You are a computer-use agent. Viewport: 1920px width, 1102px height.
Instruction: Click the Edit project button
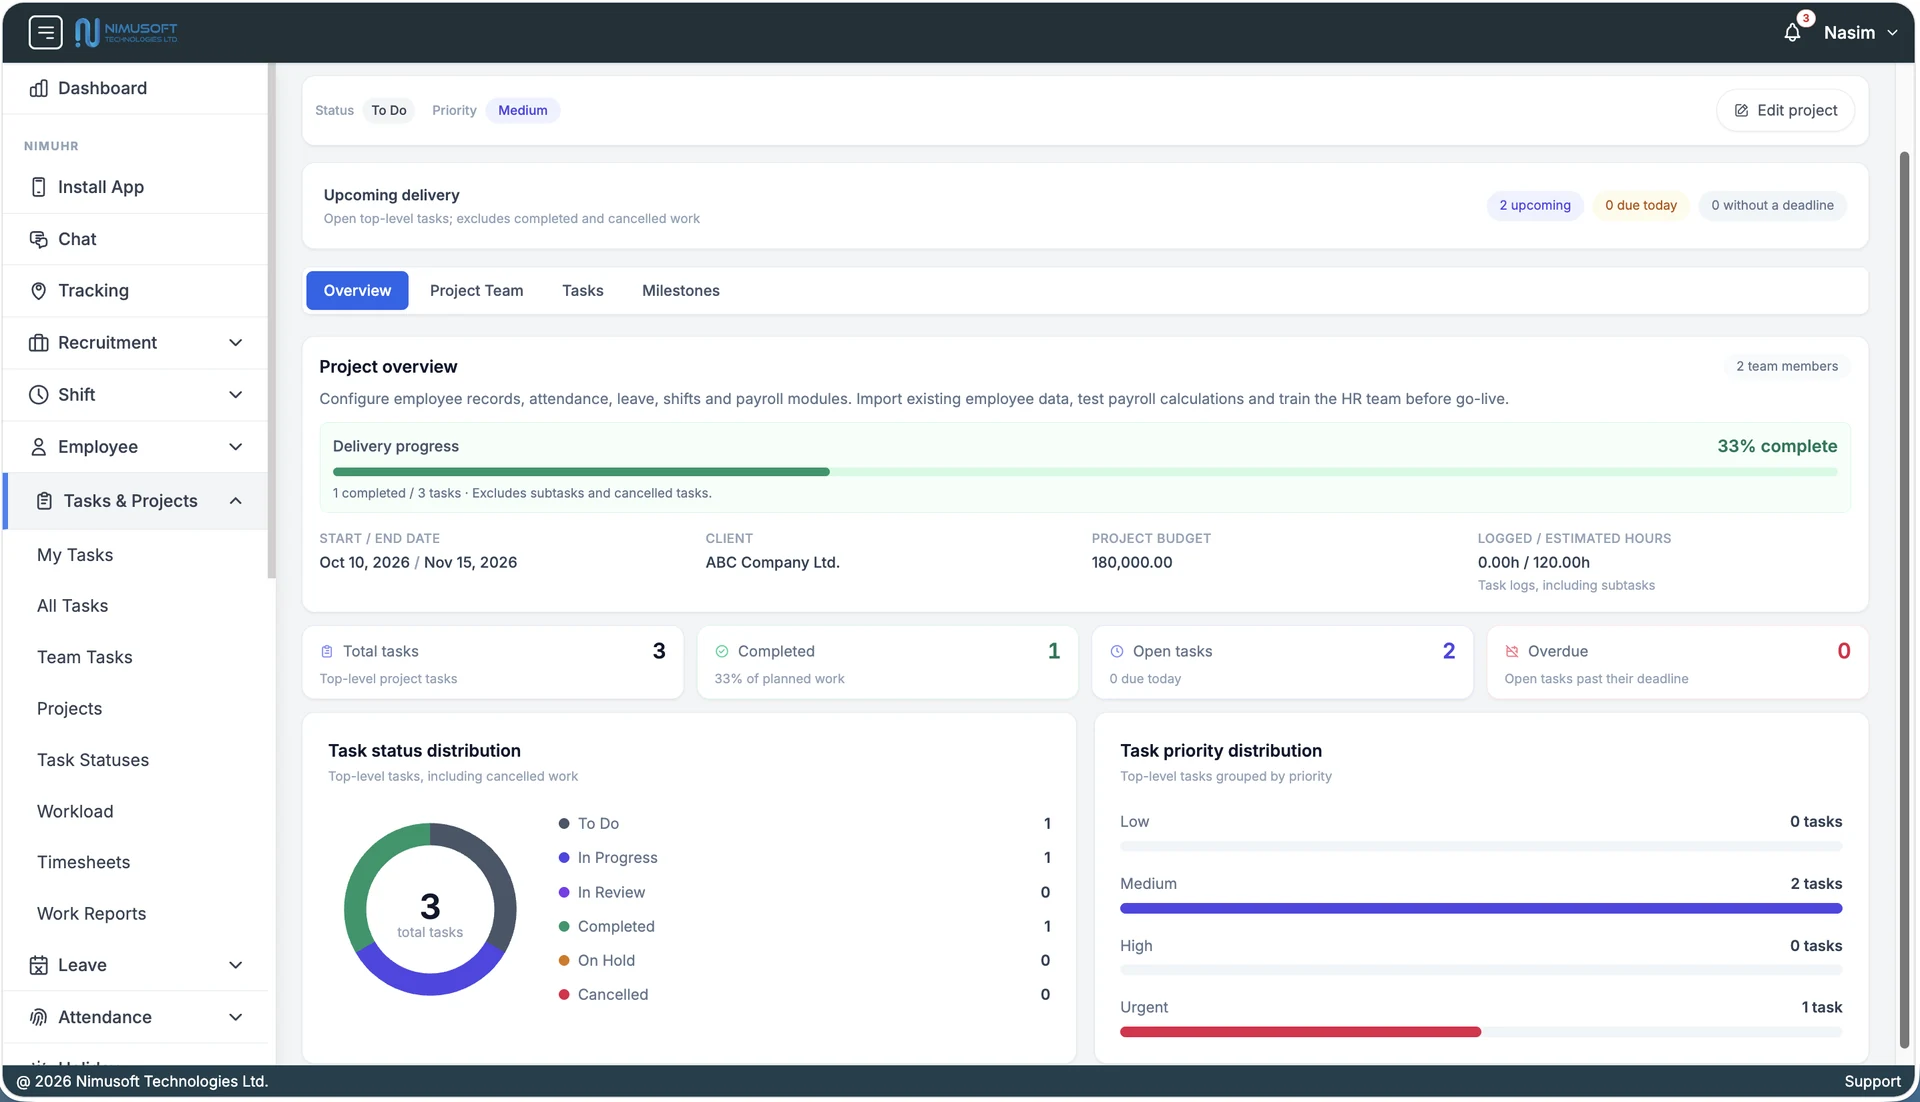[1785, 110]
